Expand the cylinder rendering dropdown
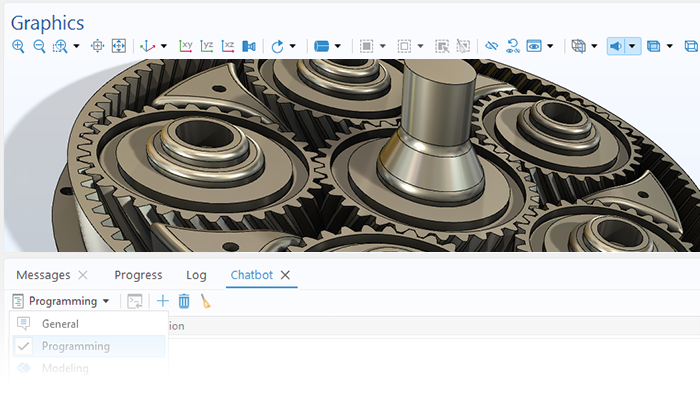The image size is (700, 400). click(x=338, y=46)
